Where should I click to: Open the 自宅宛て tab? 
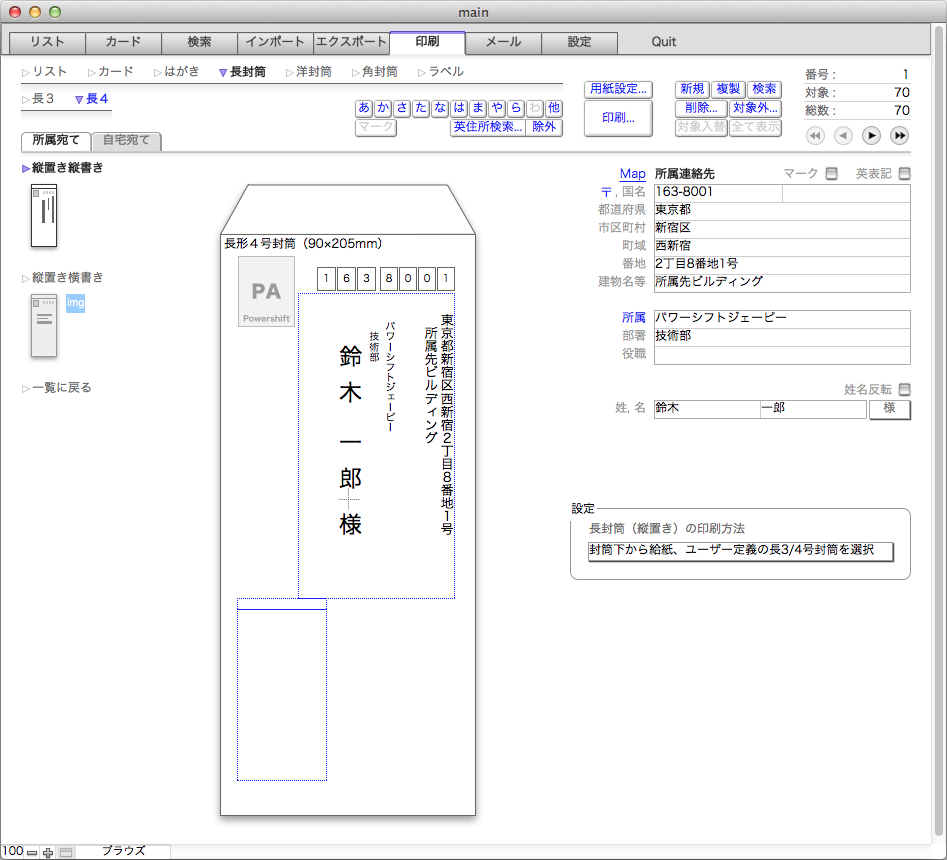(x=126, y=141)
